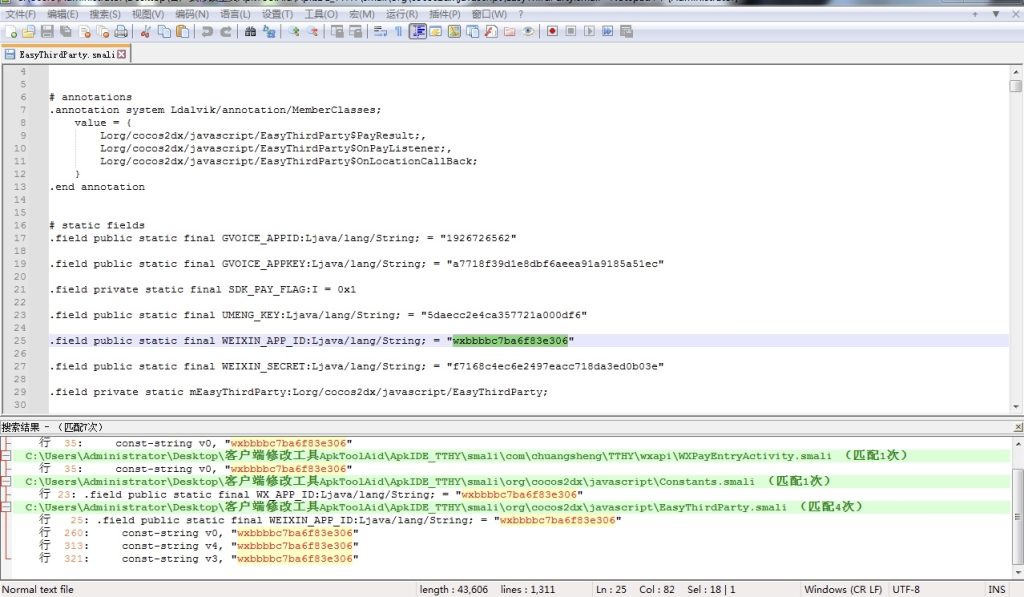The width and height of the screenshot is (1024, 597).
Task: Click the New file toolbar icon
Action: pos(10,32)
